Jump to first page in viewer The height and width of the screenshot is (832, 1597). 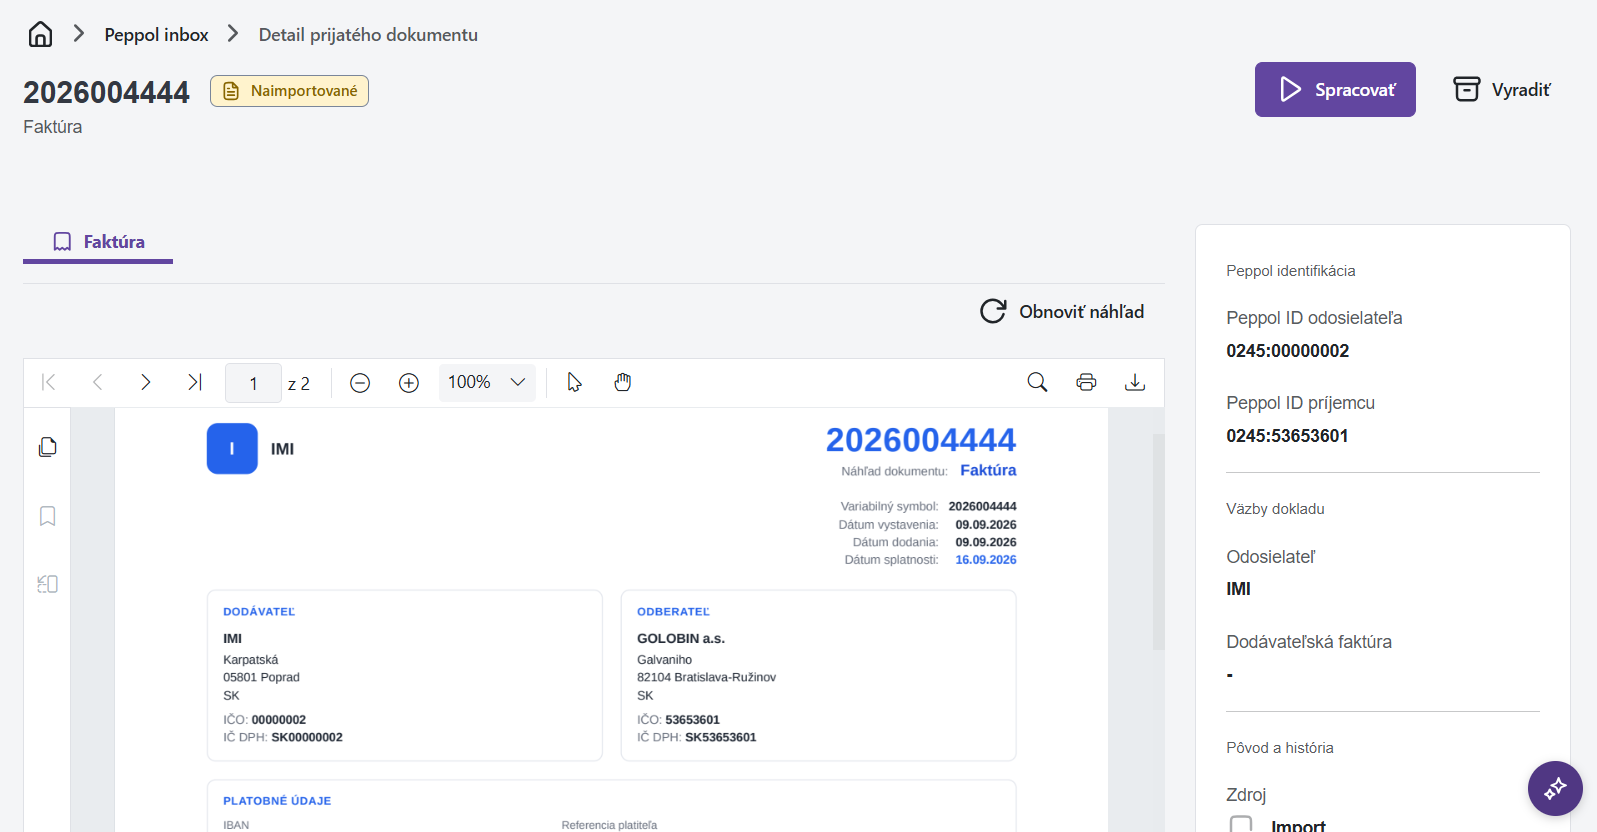click(x=49, y=382)
